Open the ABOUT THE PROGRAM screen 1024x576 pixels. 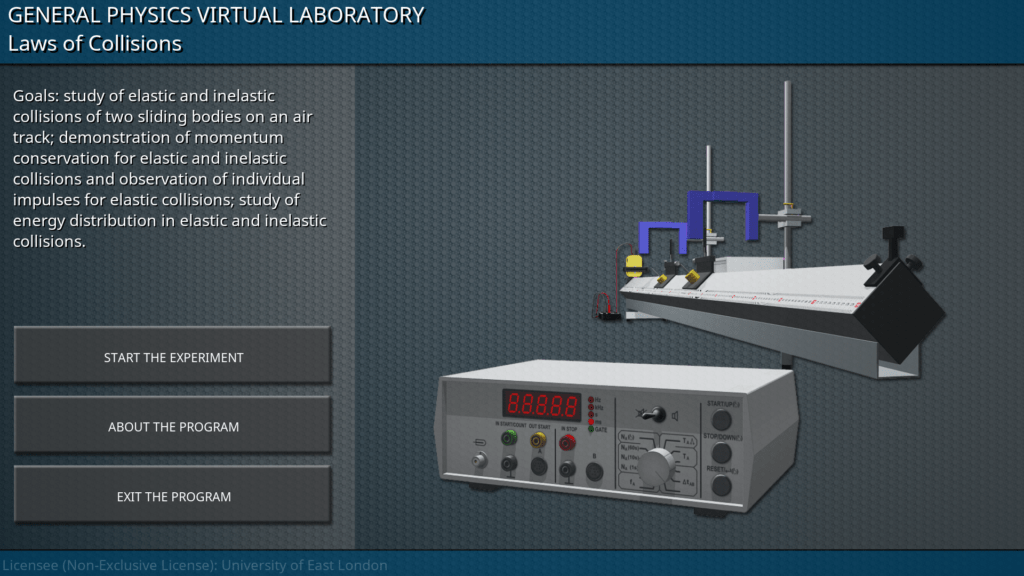coord(172,427)
